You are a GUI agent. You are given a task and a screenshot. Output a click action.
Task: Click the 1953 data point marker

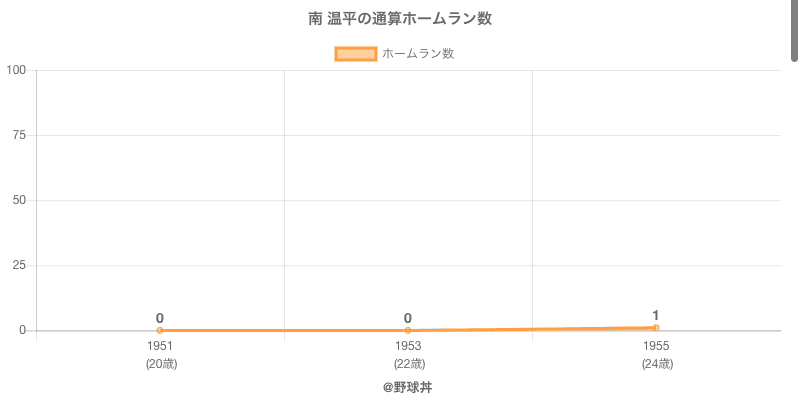(408, 330)
